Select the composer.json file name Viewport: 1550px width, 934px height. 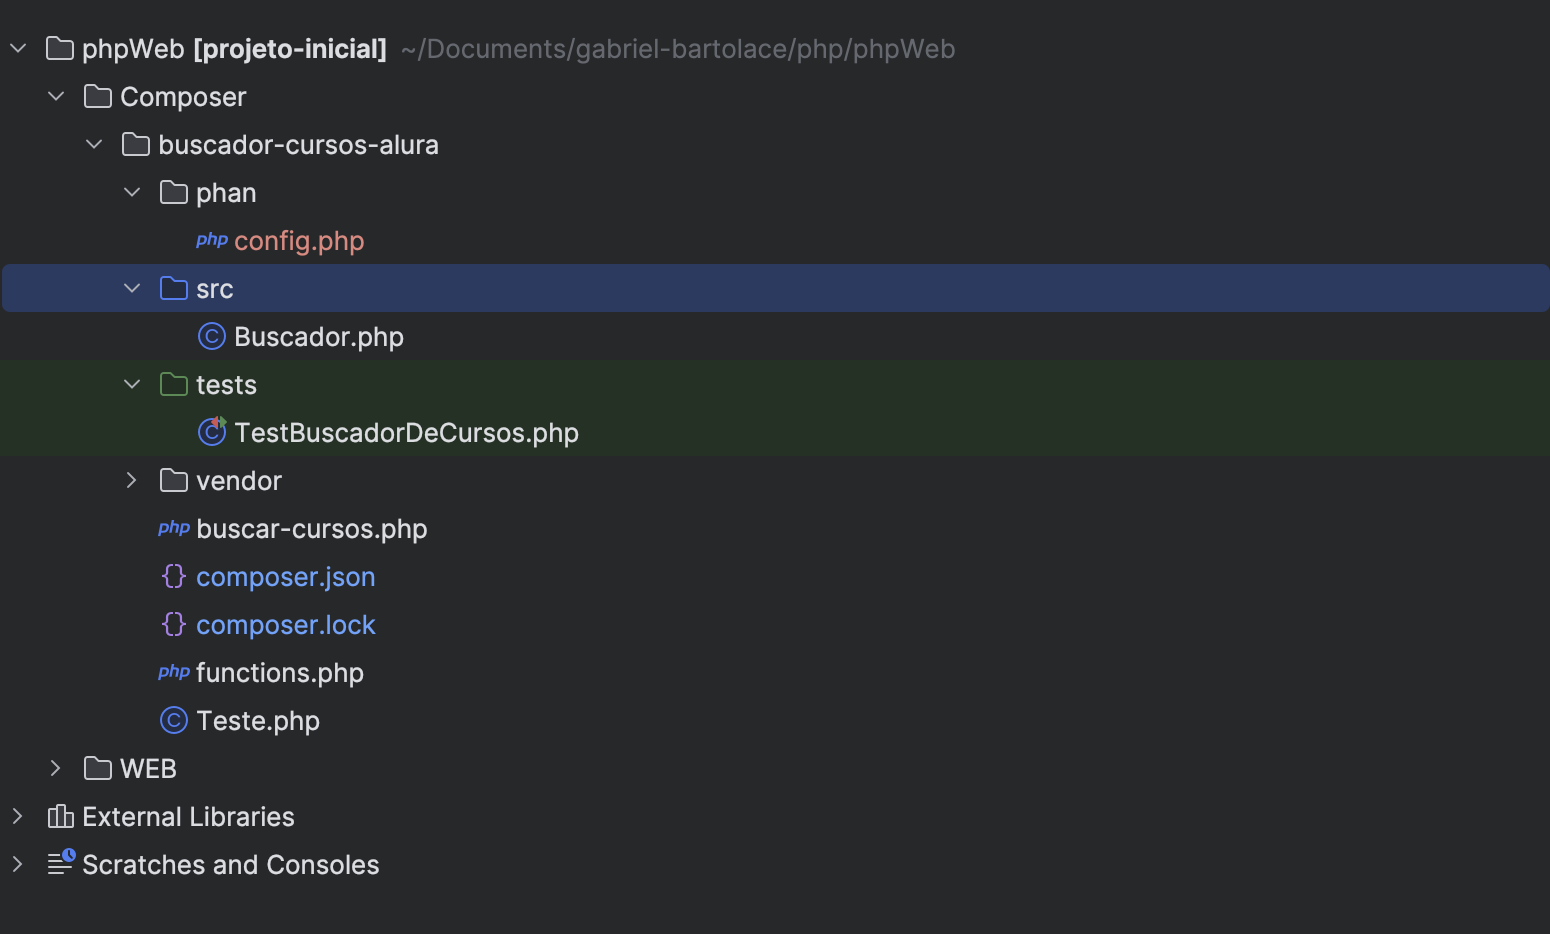click(x=286, y=577)
